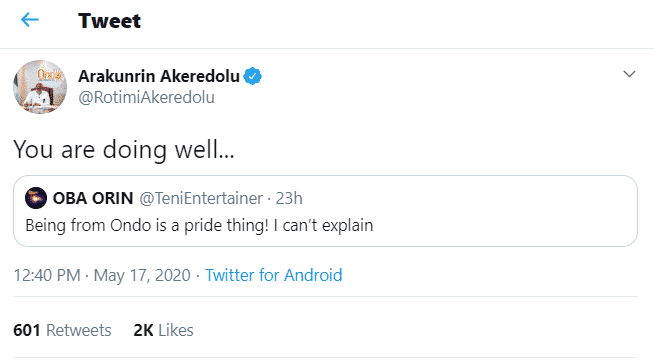The image size is (654, 364).
Task: Open Arakunrin Akeredolu's profile picture
Action: pyautogui.click(x=40, y=87)
